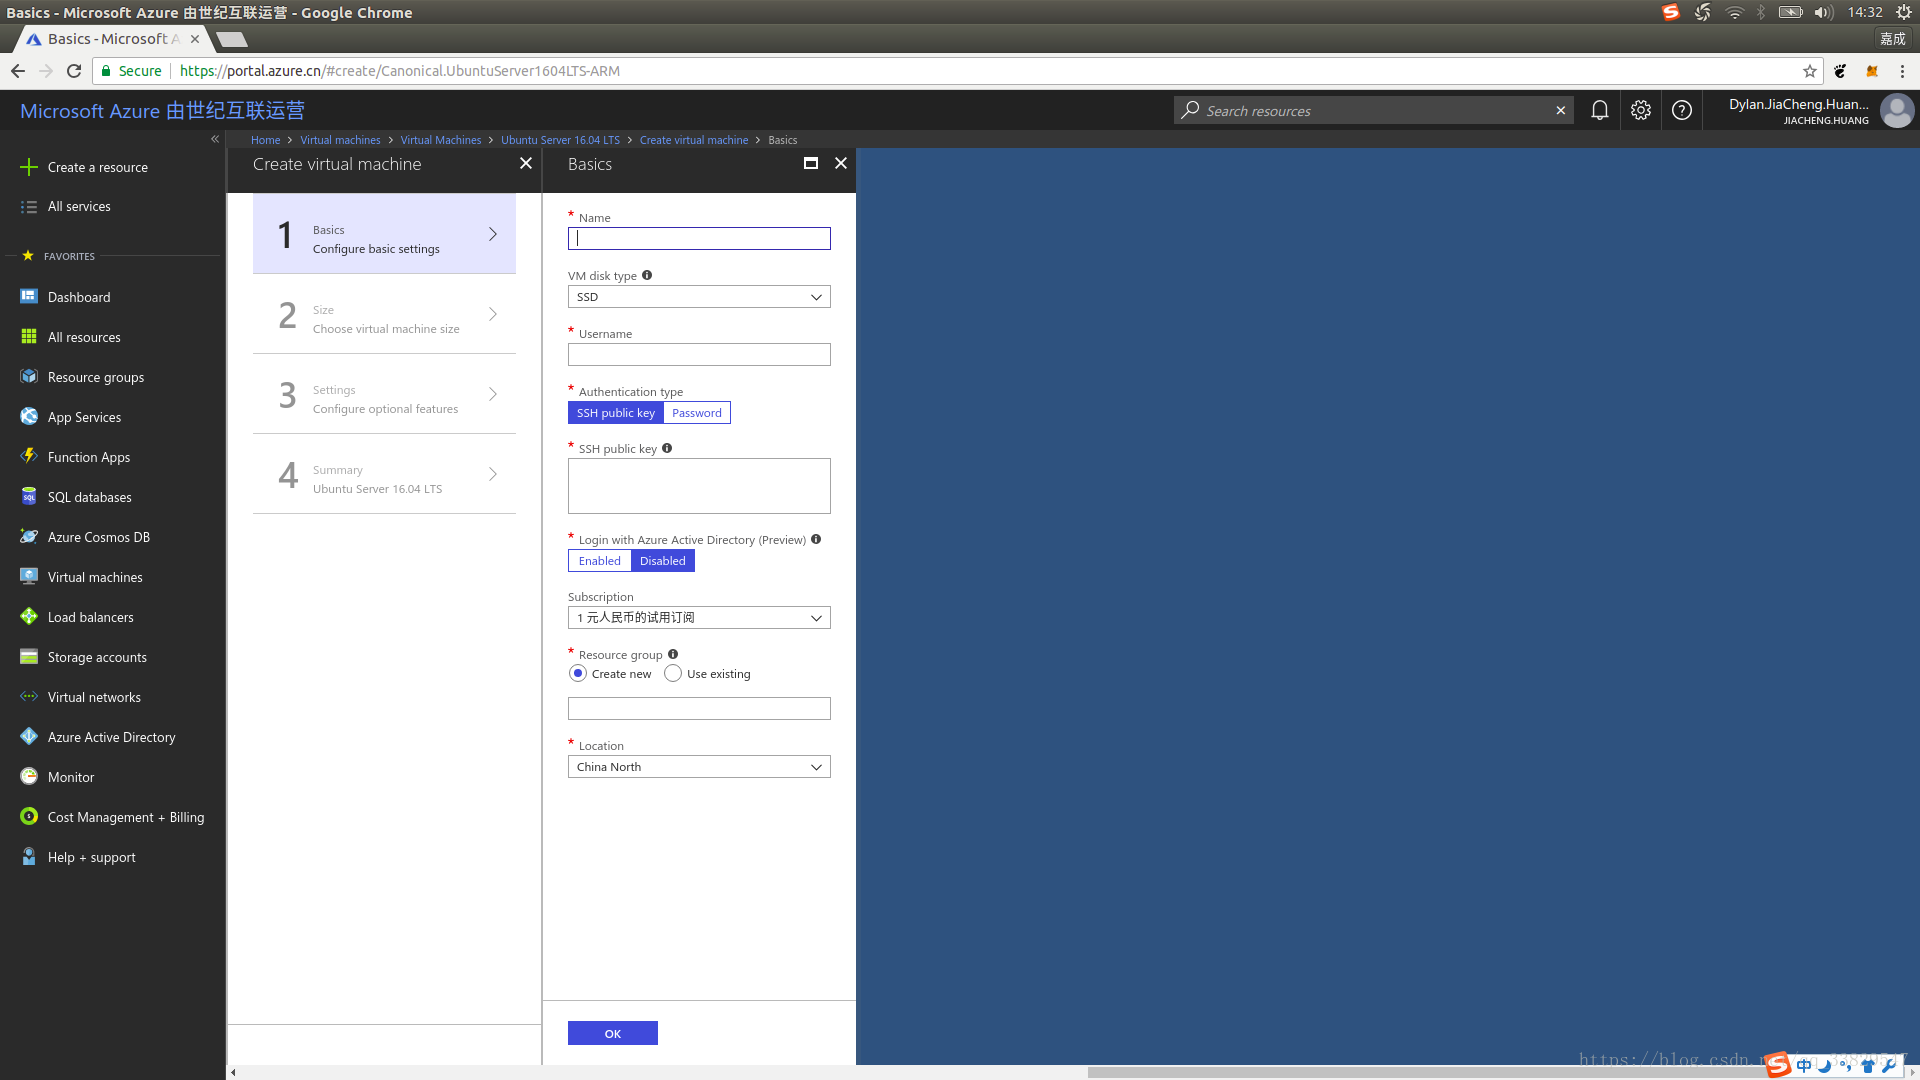Set Azure AD login to Enabled

[600, 561]
